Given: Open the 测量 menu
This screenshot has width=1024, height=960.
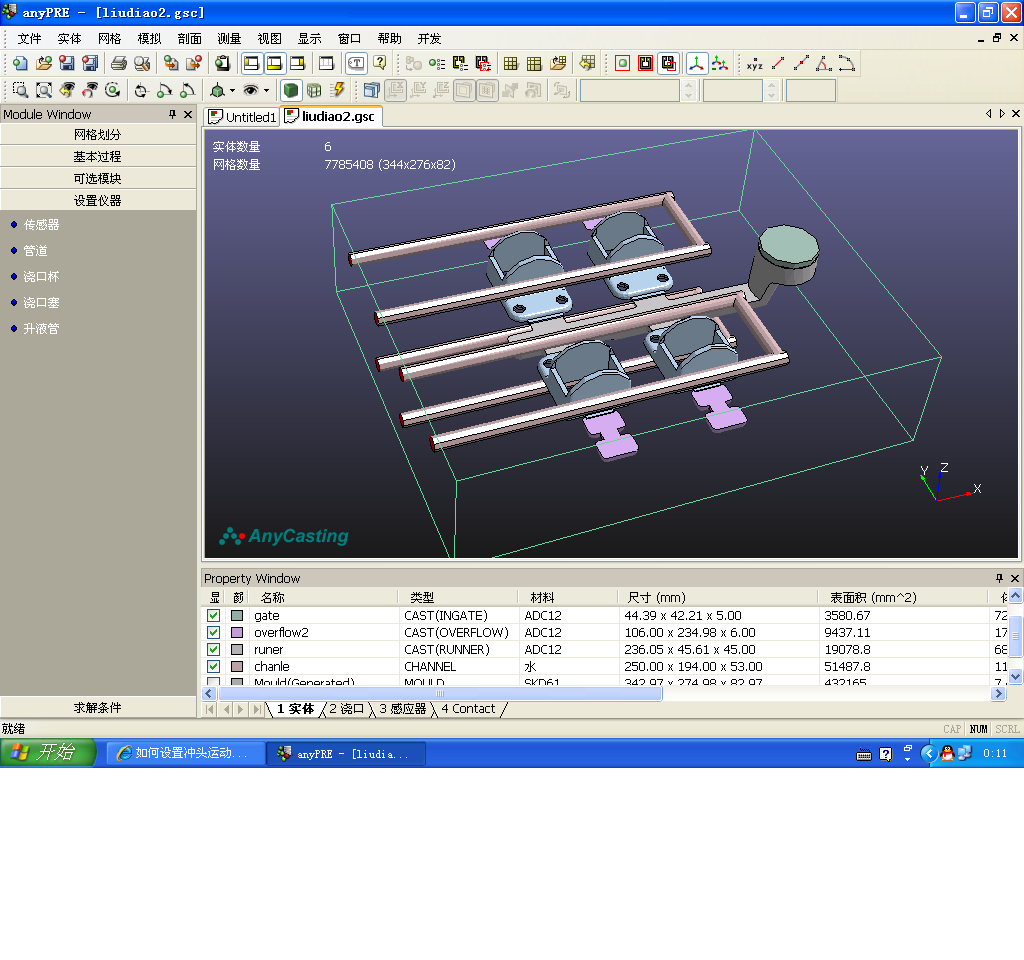Looking at the screenshot, I should pos(229,39).
